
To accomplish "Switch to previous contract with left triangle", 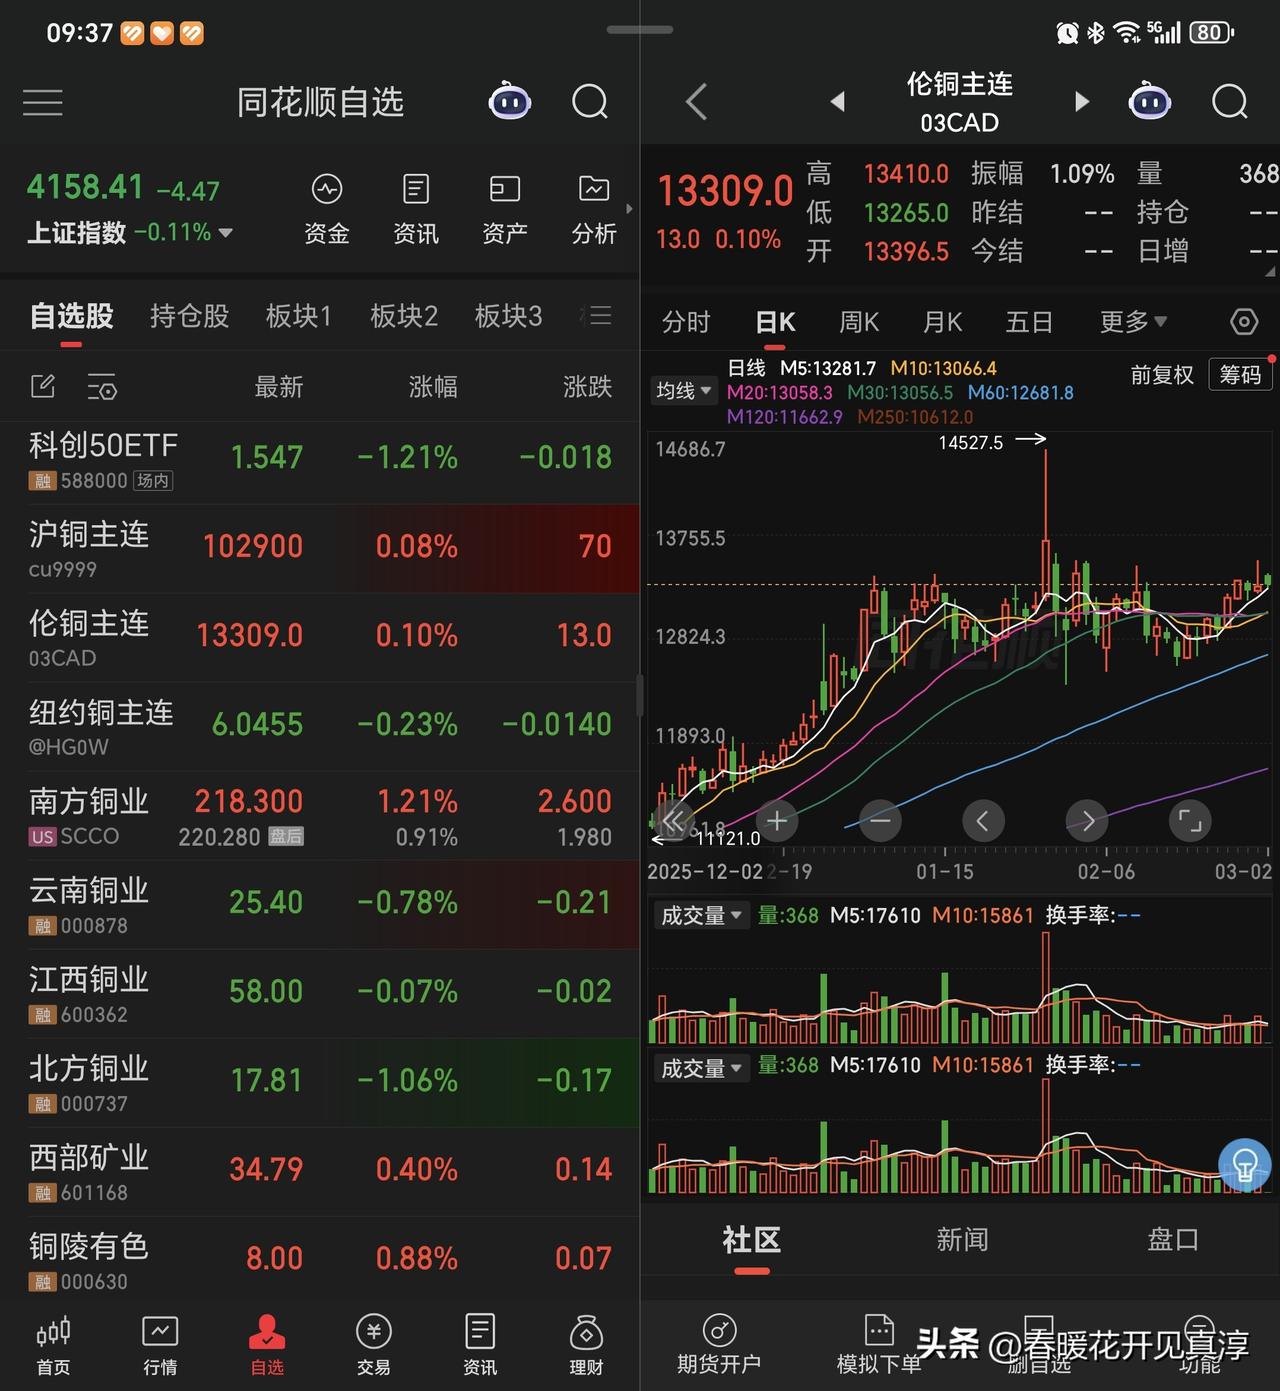I will point(838,101).
